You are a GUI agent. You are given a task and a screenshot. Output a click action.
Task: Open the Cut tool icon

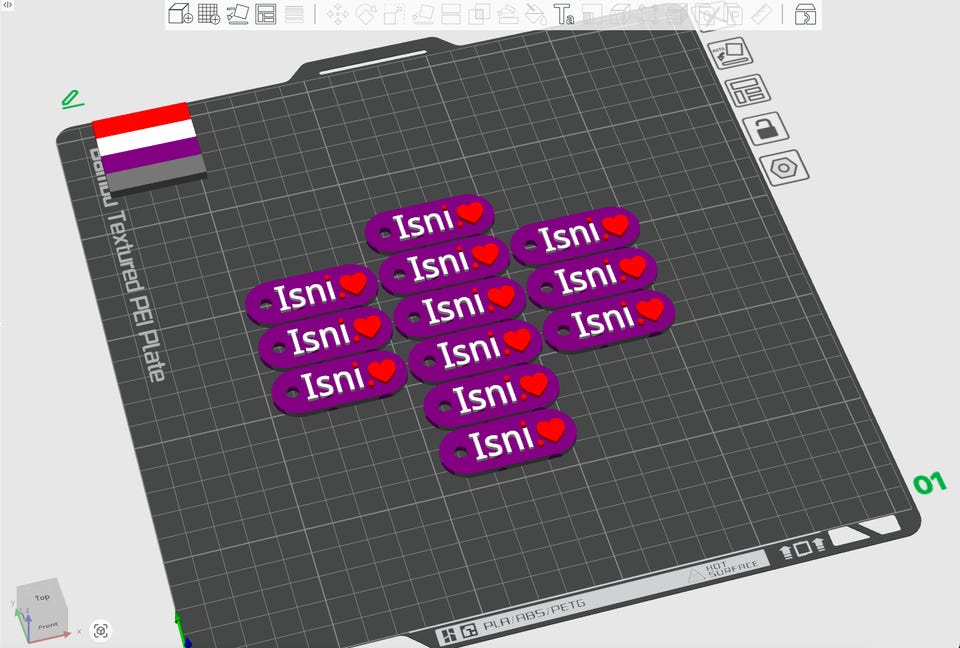(x=451, y=13)
